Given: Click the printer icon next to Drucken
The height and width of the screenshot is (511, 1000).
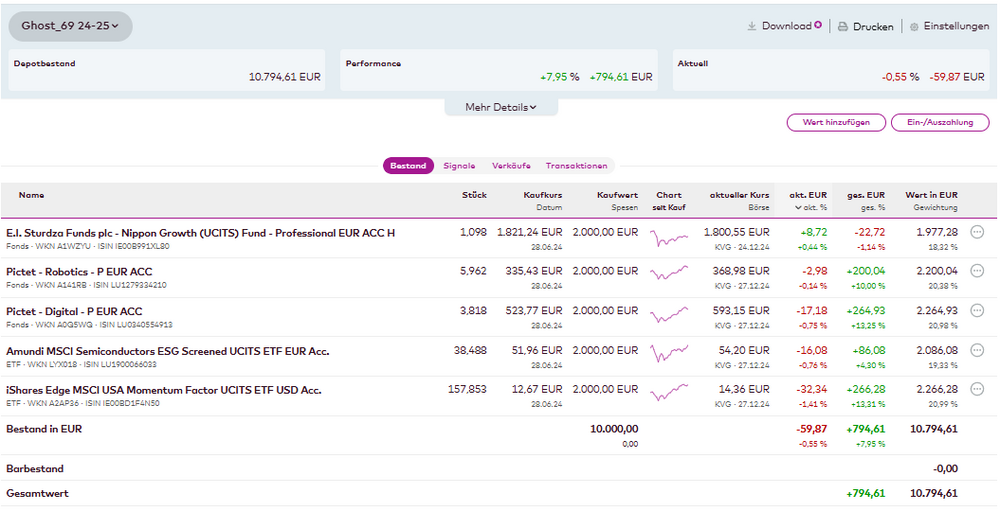Looking at the screenshot, I should pos(843,27).
